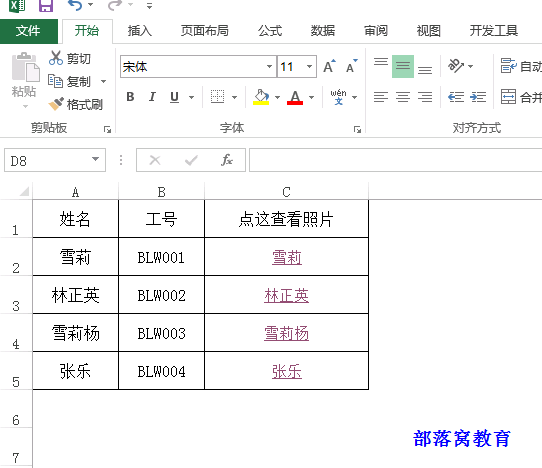This screenshot has width=542, height=468.
Task: Open font settings dialog launcher
Action: [357, 129]
